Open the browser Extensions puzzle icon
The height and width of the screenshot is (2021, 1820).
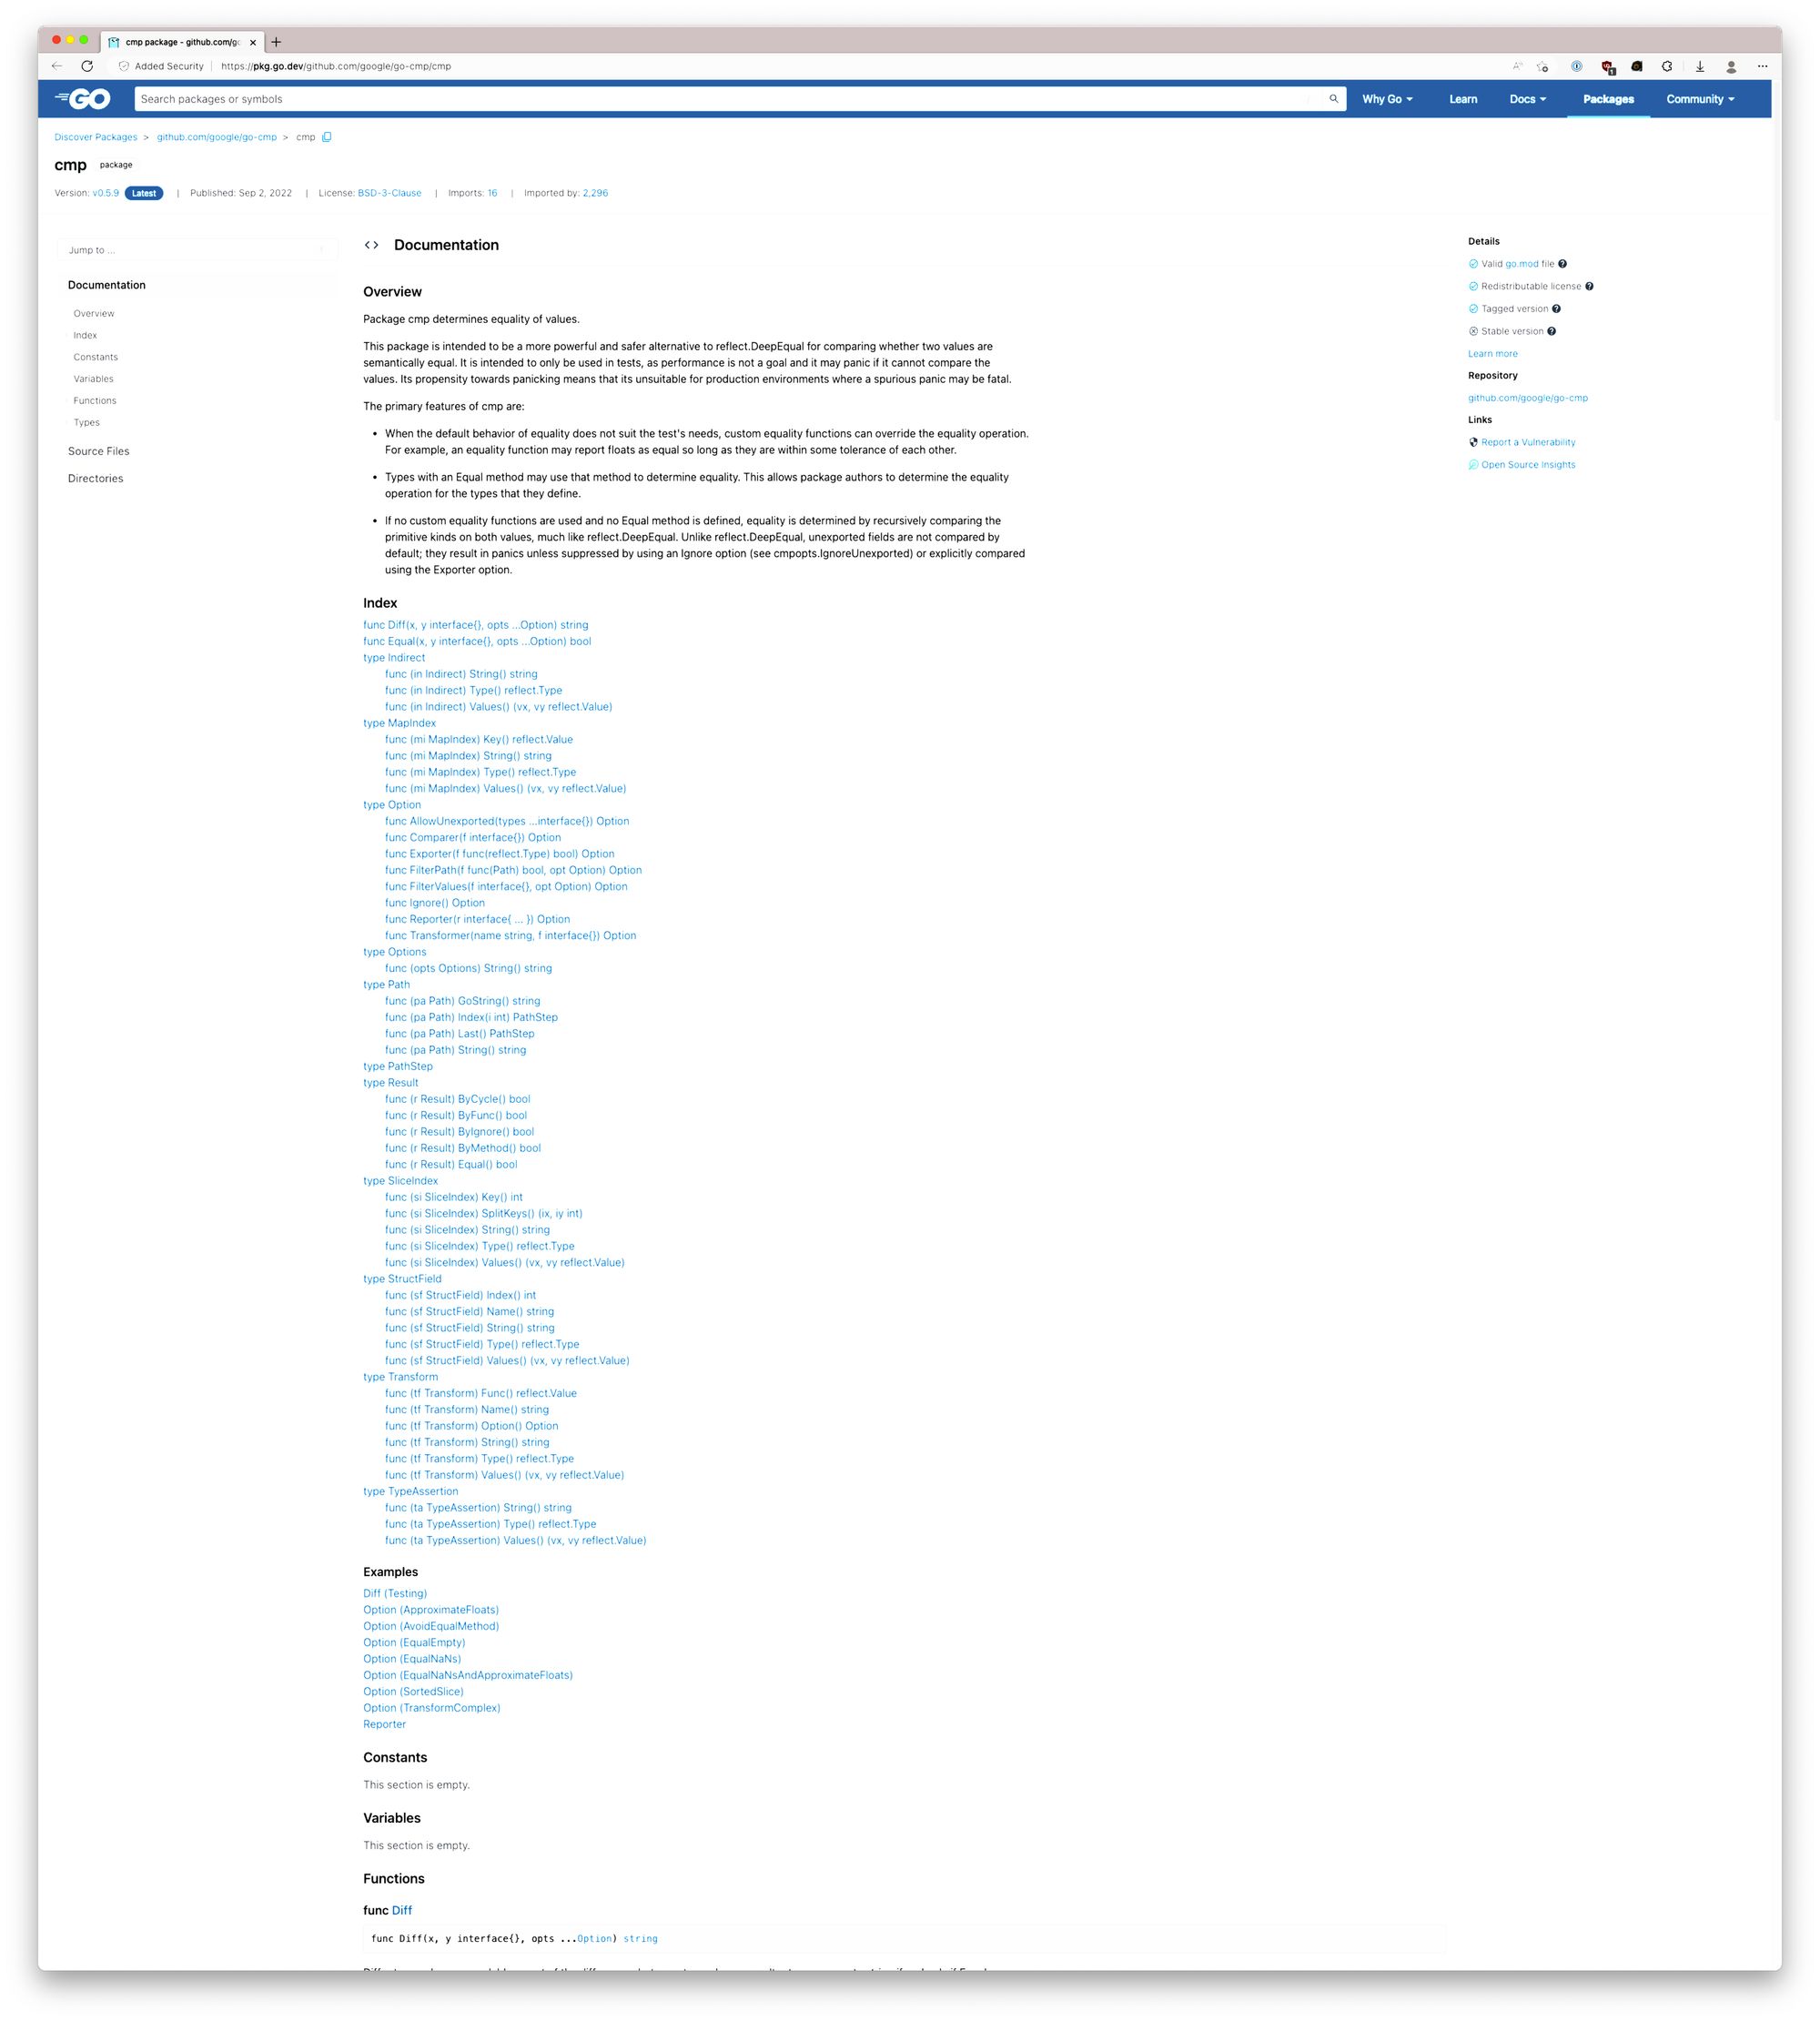(x=1667, y=66)
